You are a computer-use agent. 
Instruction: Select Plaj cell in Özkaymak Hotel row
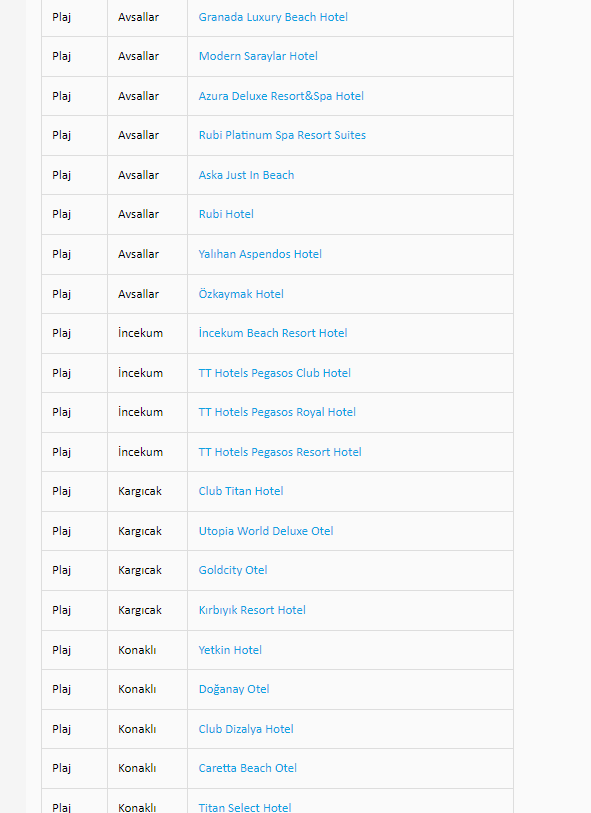tap(75, 293)
